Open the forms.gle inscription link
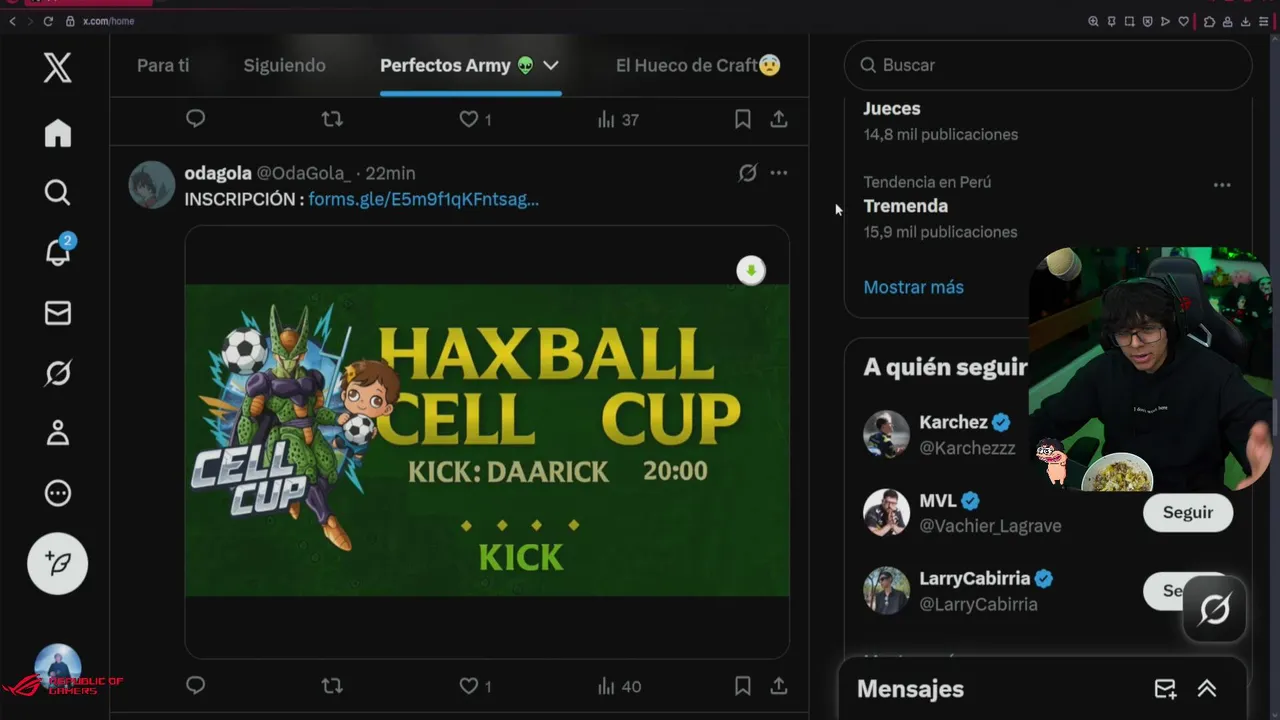Viewport: 1280px width, 720px height. point(423,199)
